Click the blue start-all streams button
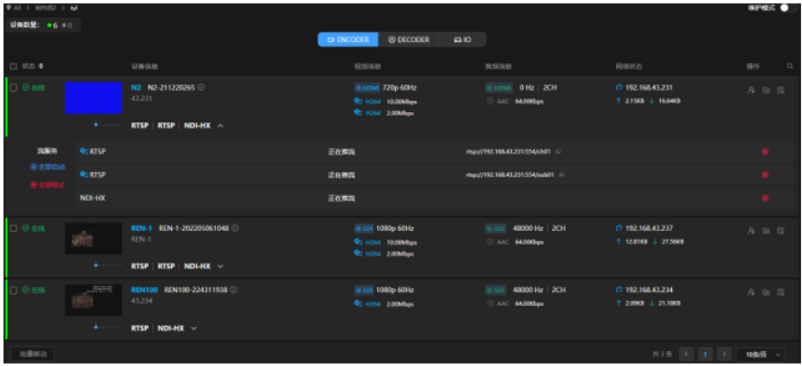 tap(48, 167)
